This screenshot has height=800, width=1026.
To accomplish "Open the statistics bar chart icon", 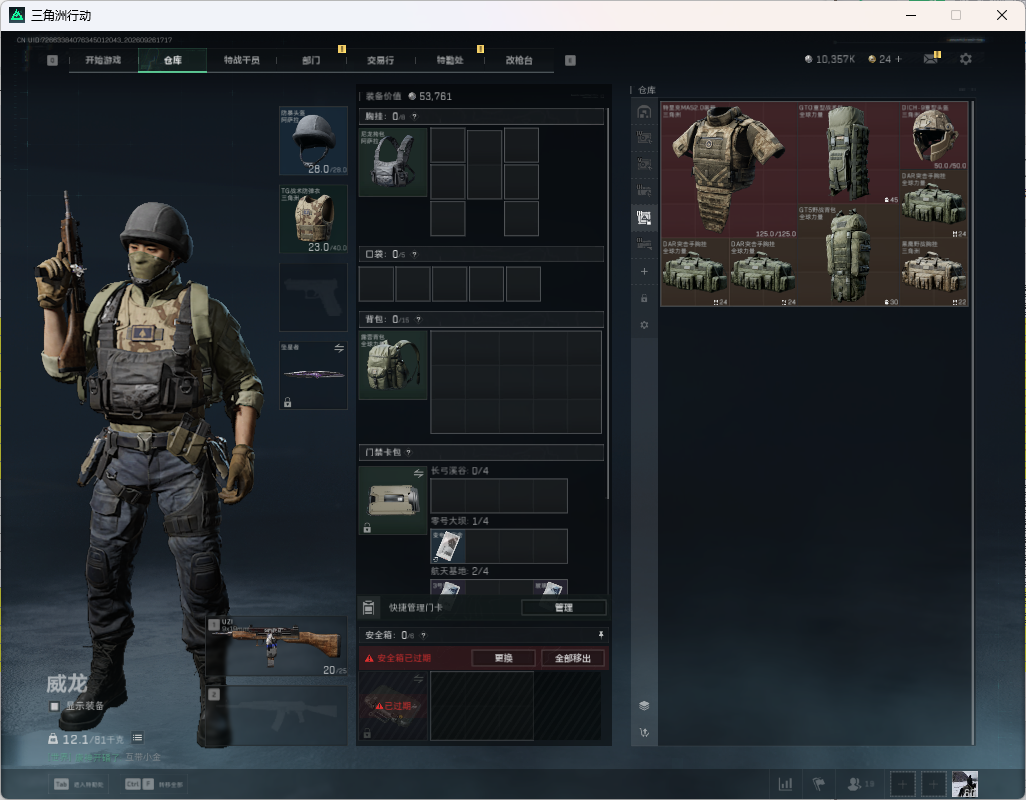I will click(785, 784).
